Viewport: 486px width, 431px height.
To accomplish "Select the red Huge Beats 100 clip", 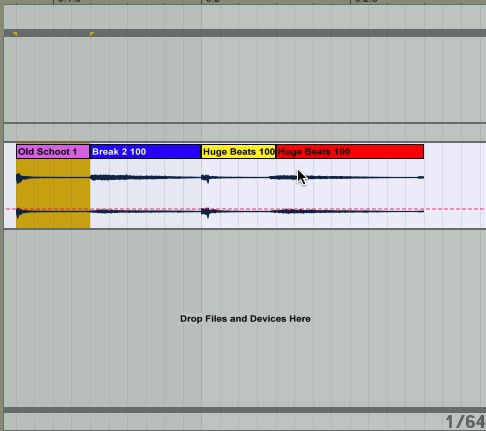I will point(350,152).
